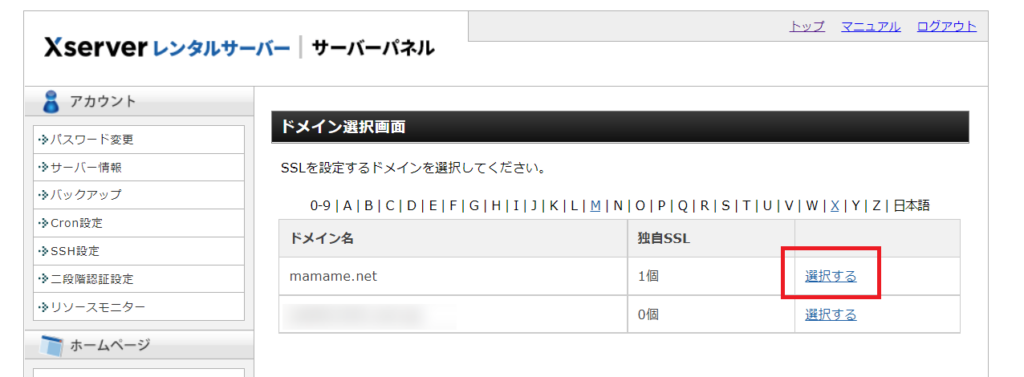Filter domains by letter M
Viewport: 1024px width, 377px height.
[x=595, y=206]
